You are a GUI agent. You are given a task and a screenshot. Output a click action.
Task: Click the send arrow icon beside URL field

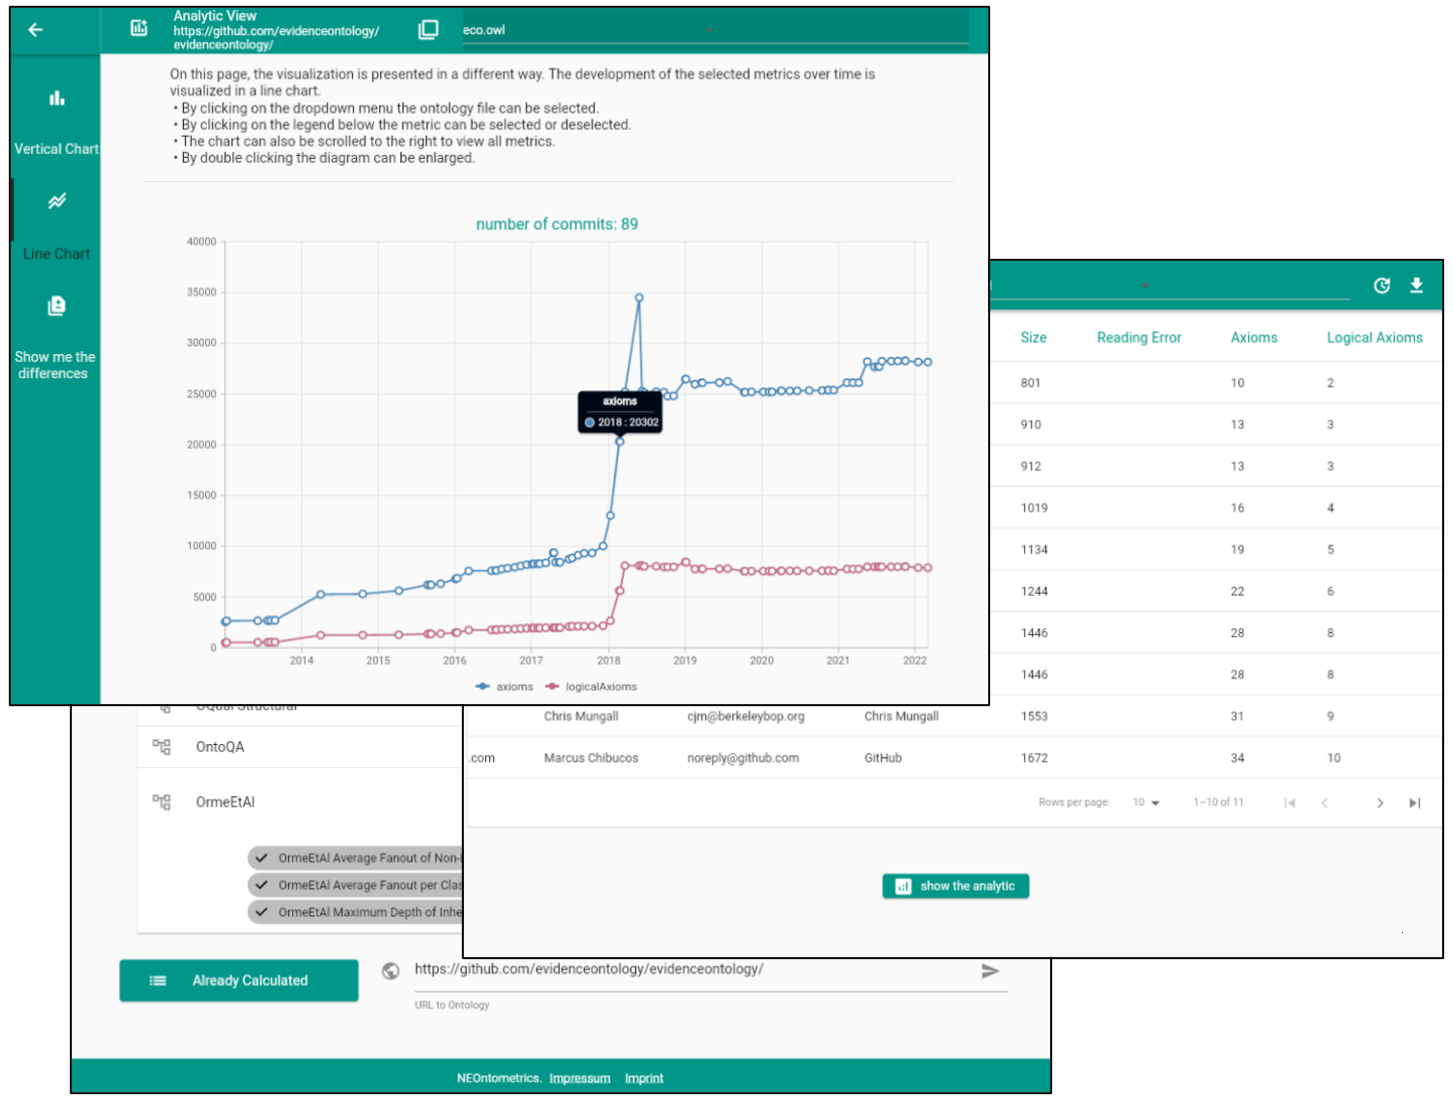click(x=989, y=971)
